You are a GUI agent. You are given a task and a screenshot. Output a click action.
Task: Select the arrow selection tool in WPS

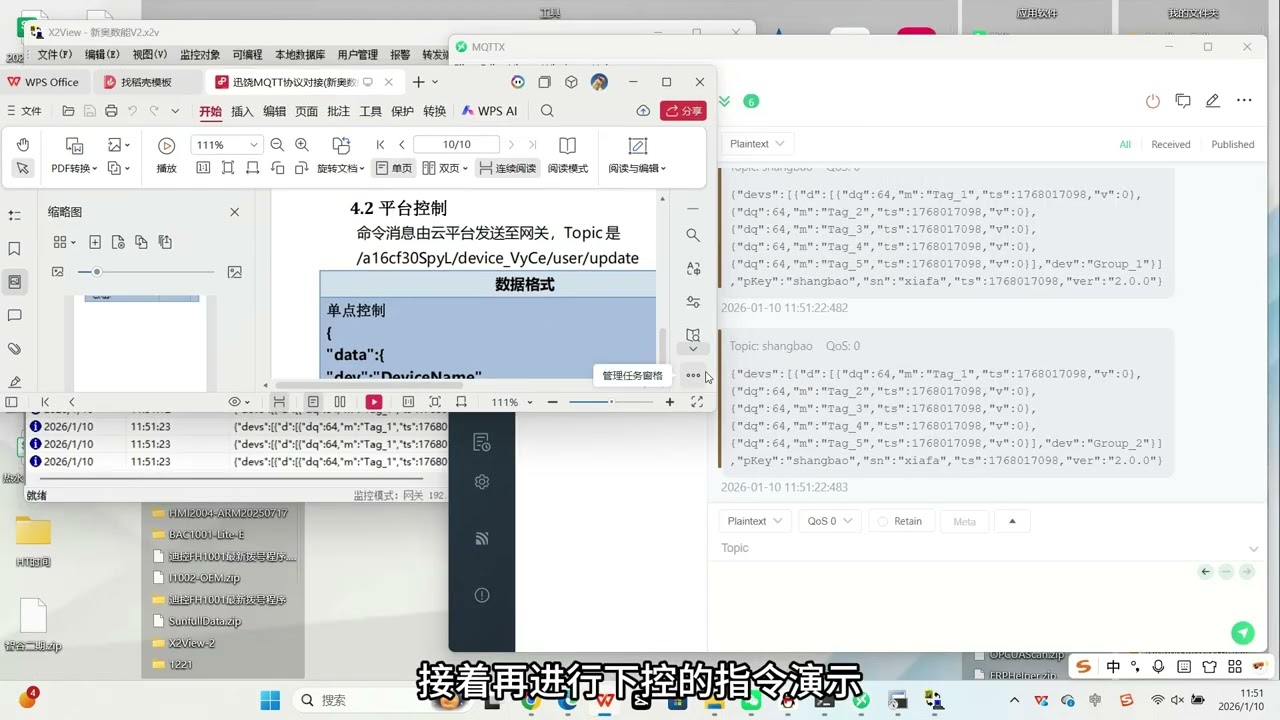coord(22,168)
